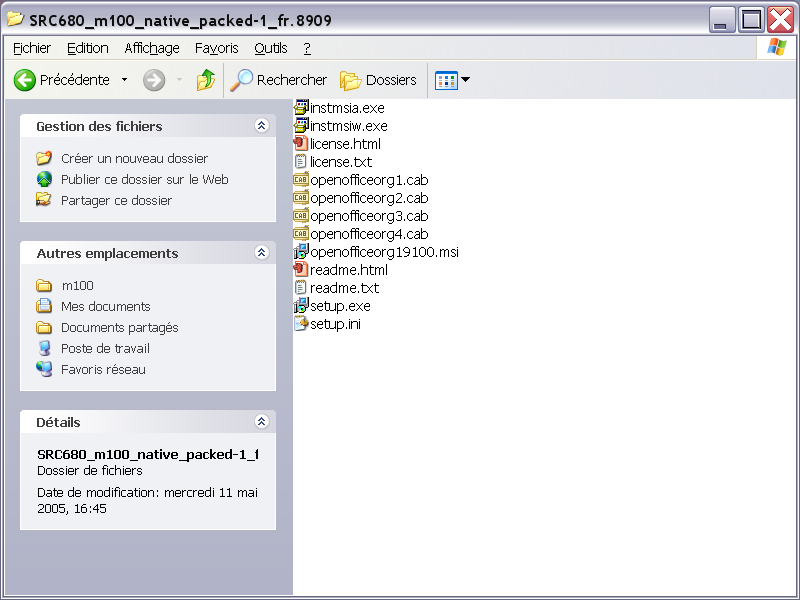Close the explorer window

point(781,20)
